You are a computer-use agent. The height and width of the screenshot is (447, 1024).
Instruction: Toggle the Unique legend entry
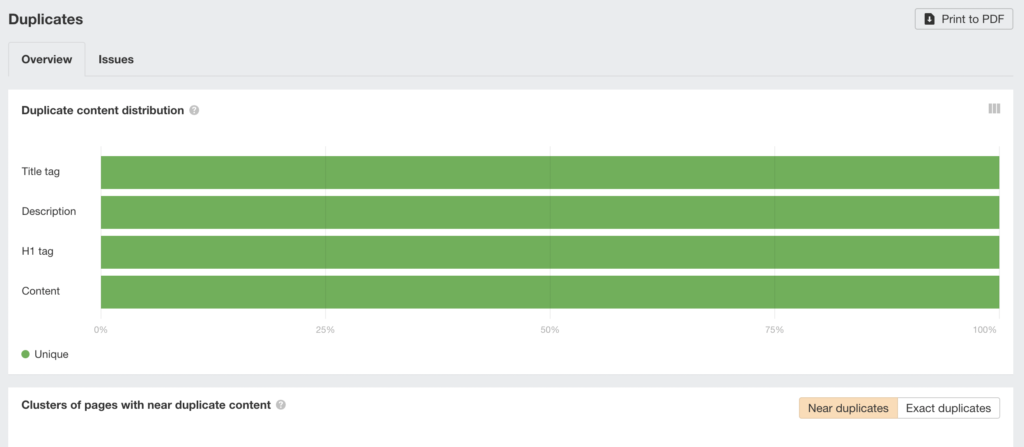(x=45, y=354)
